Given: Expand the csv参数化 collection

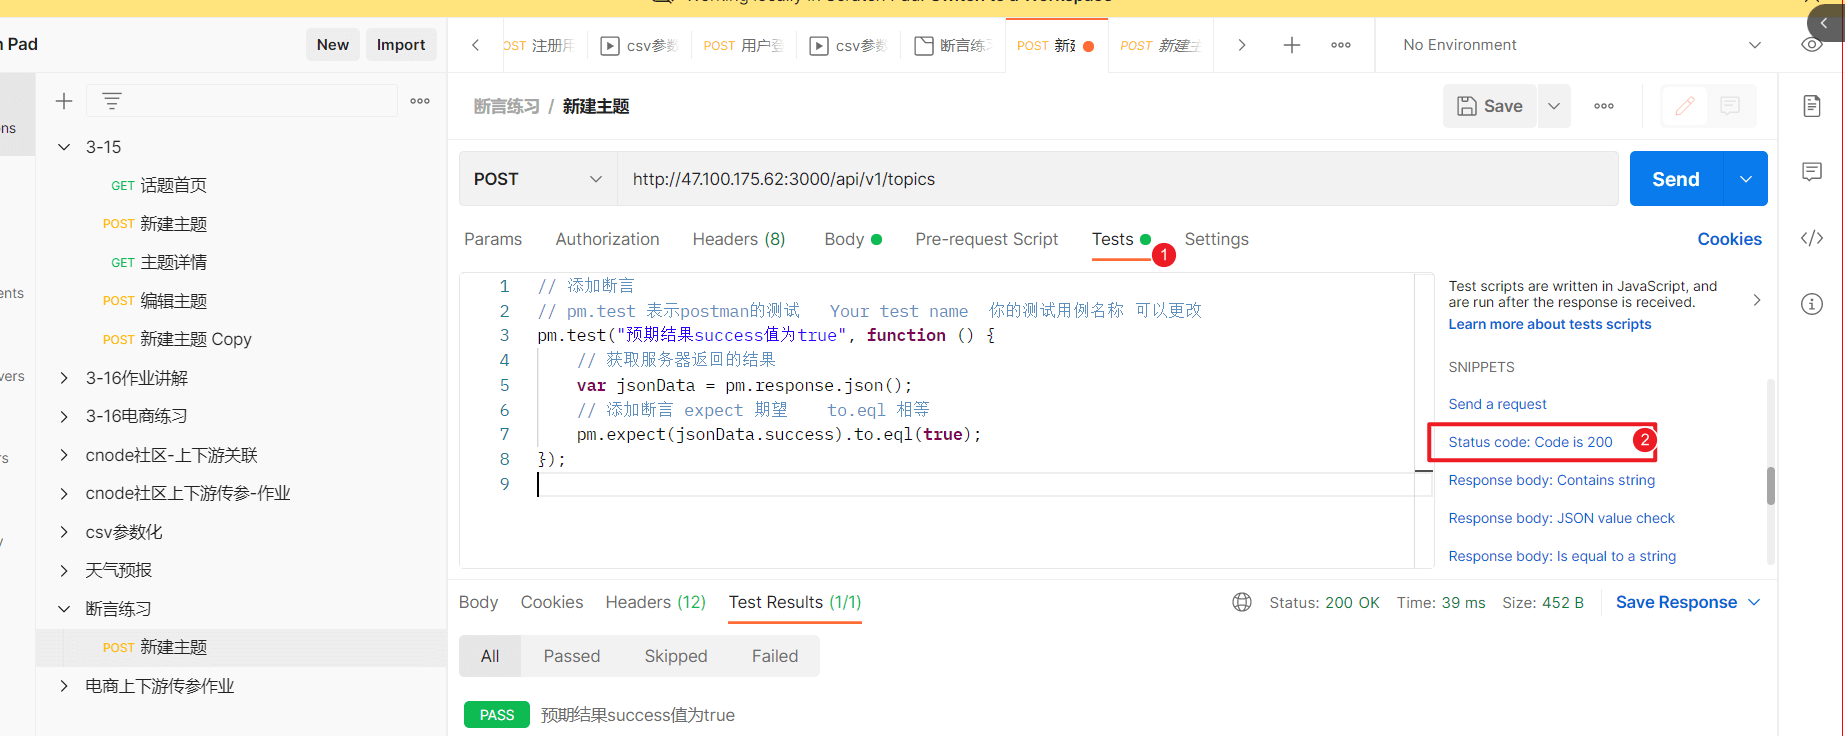Looking at the screenshot, I should click(64, 532).
